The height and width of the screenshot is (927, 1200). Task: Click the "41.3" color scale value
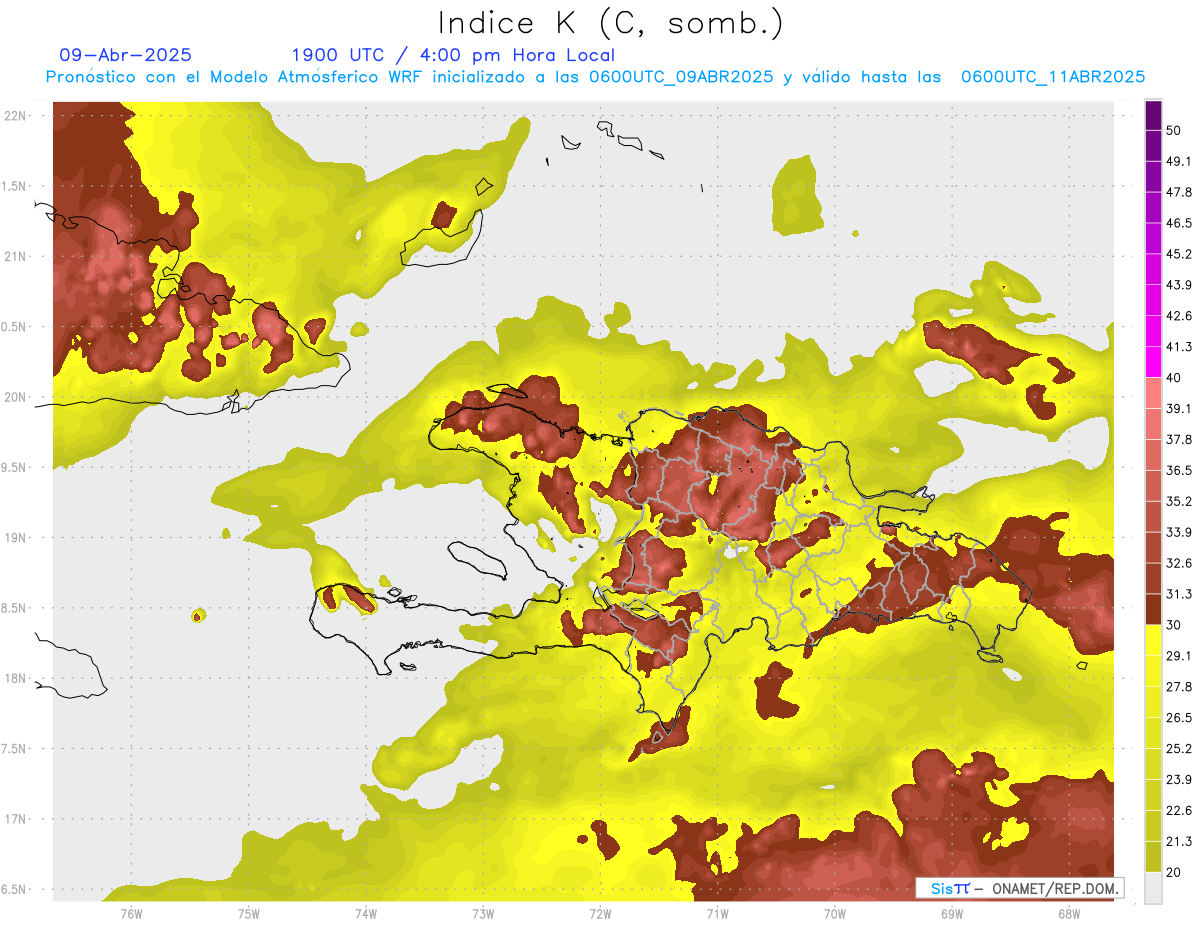[1179, 347]
